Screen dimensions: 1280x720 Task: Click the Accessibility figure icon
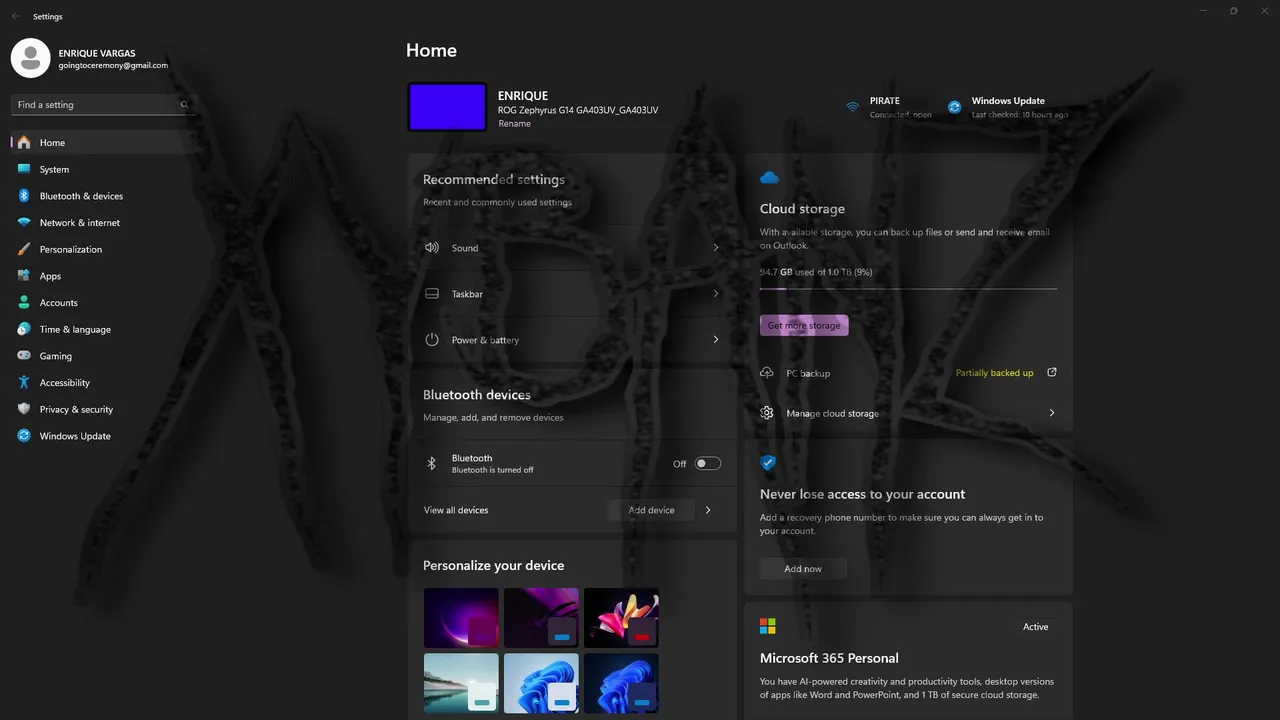pos(24,383)
